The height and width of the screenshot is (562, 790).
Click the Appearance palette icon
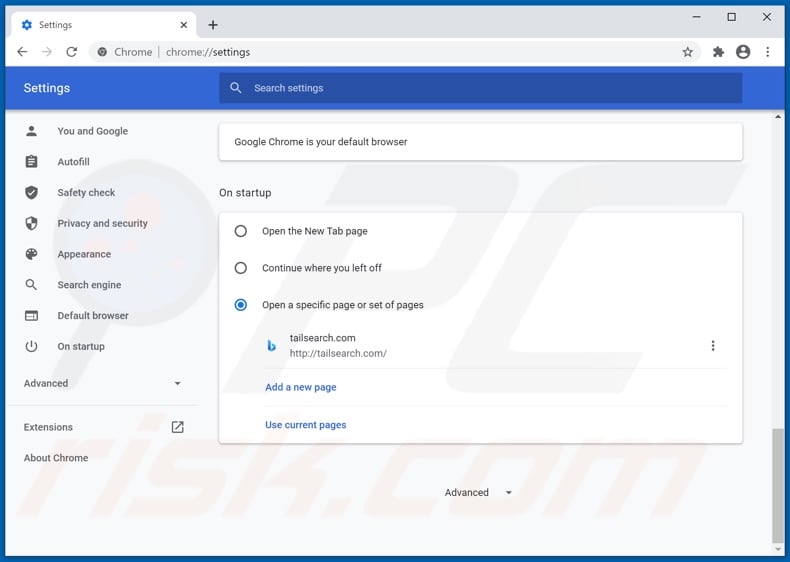click(x=31, y=254)
